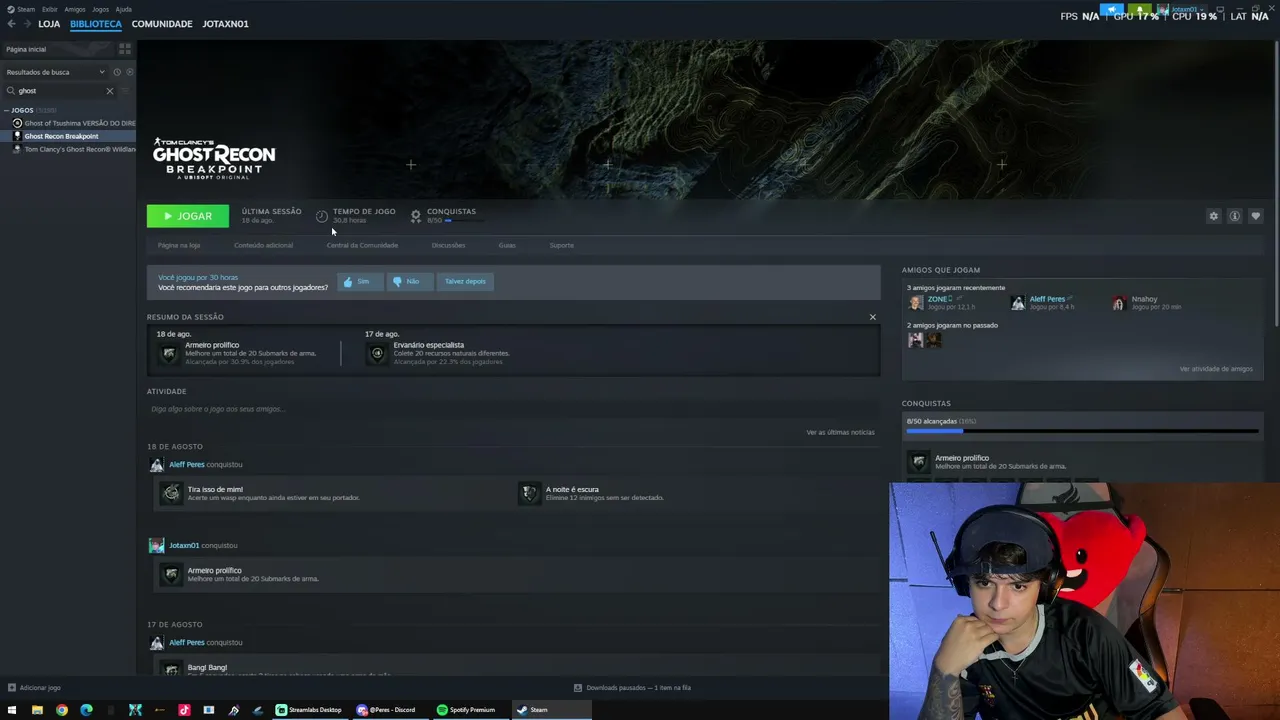
Task: Click the 'Adicionar jogo' button
Action: [x=35, y=688]
